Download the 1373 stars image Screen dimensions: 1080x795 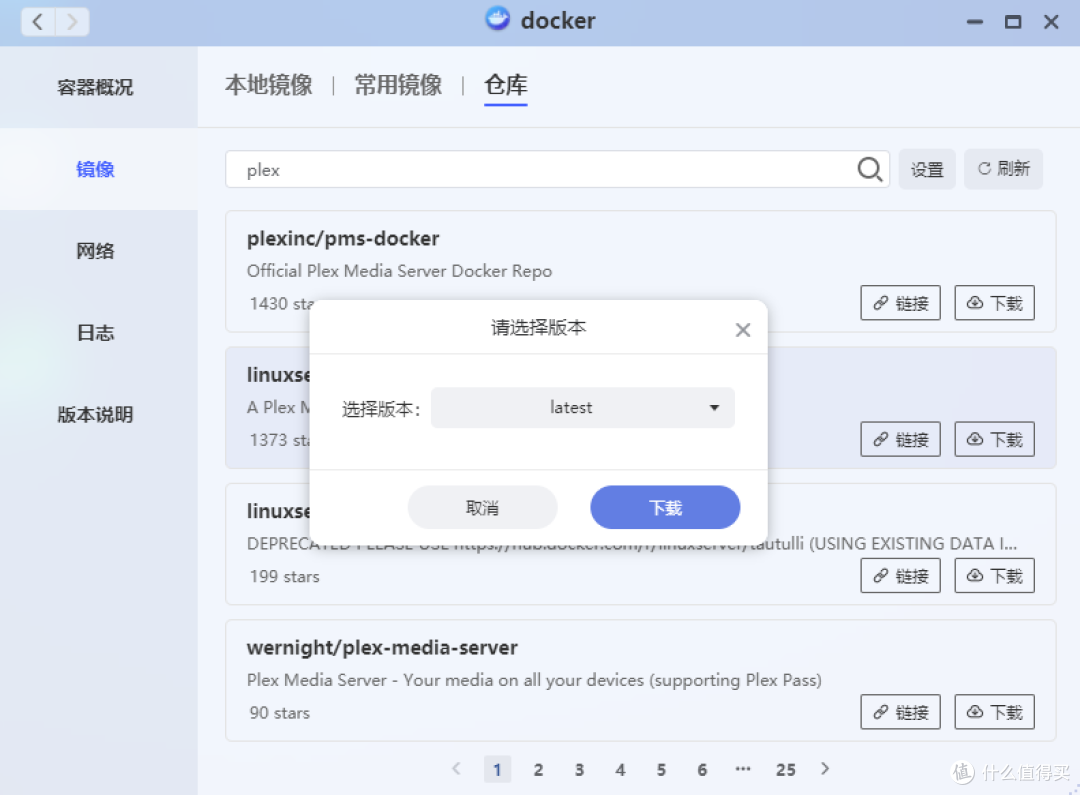coord(995,440)
